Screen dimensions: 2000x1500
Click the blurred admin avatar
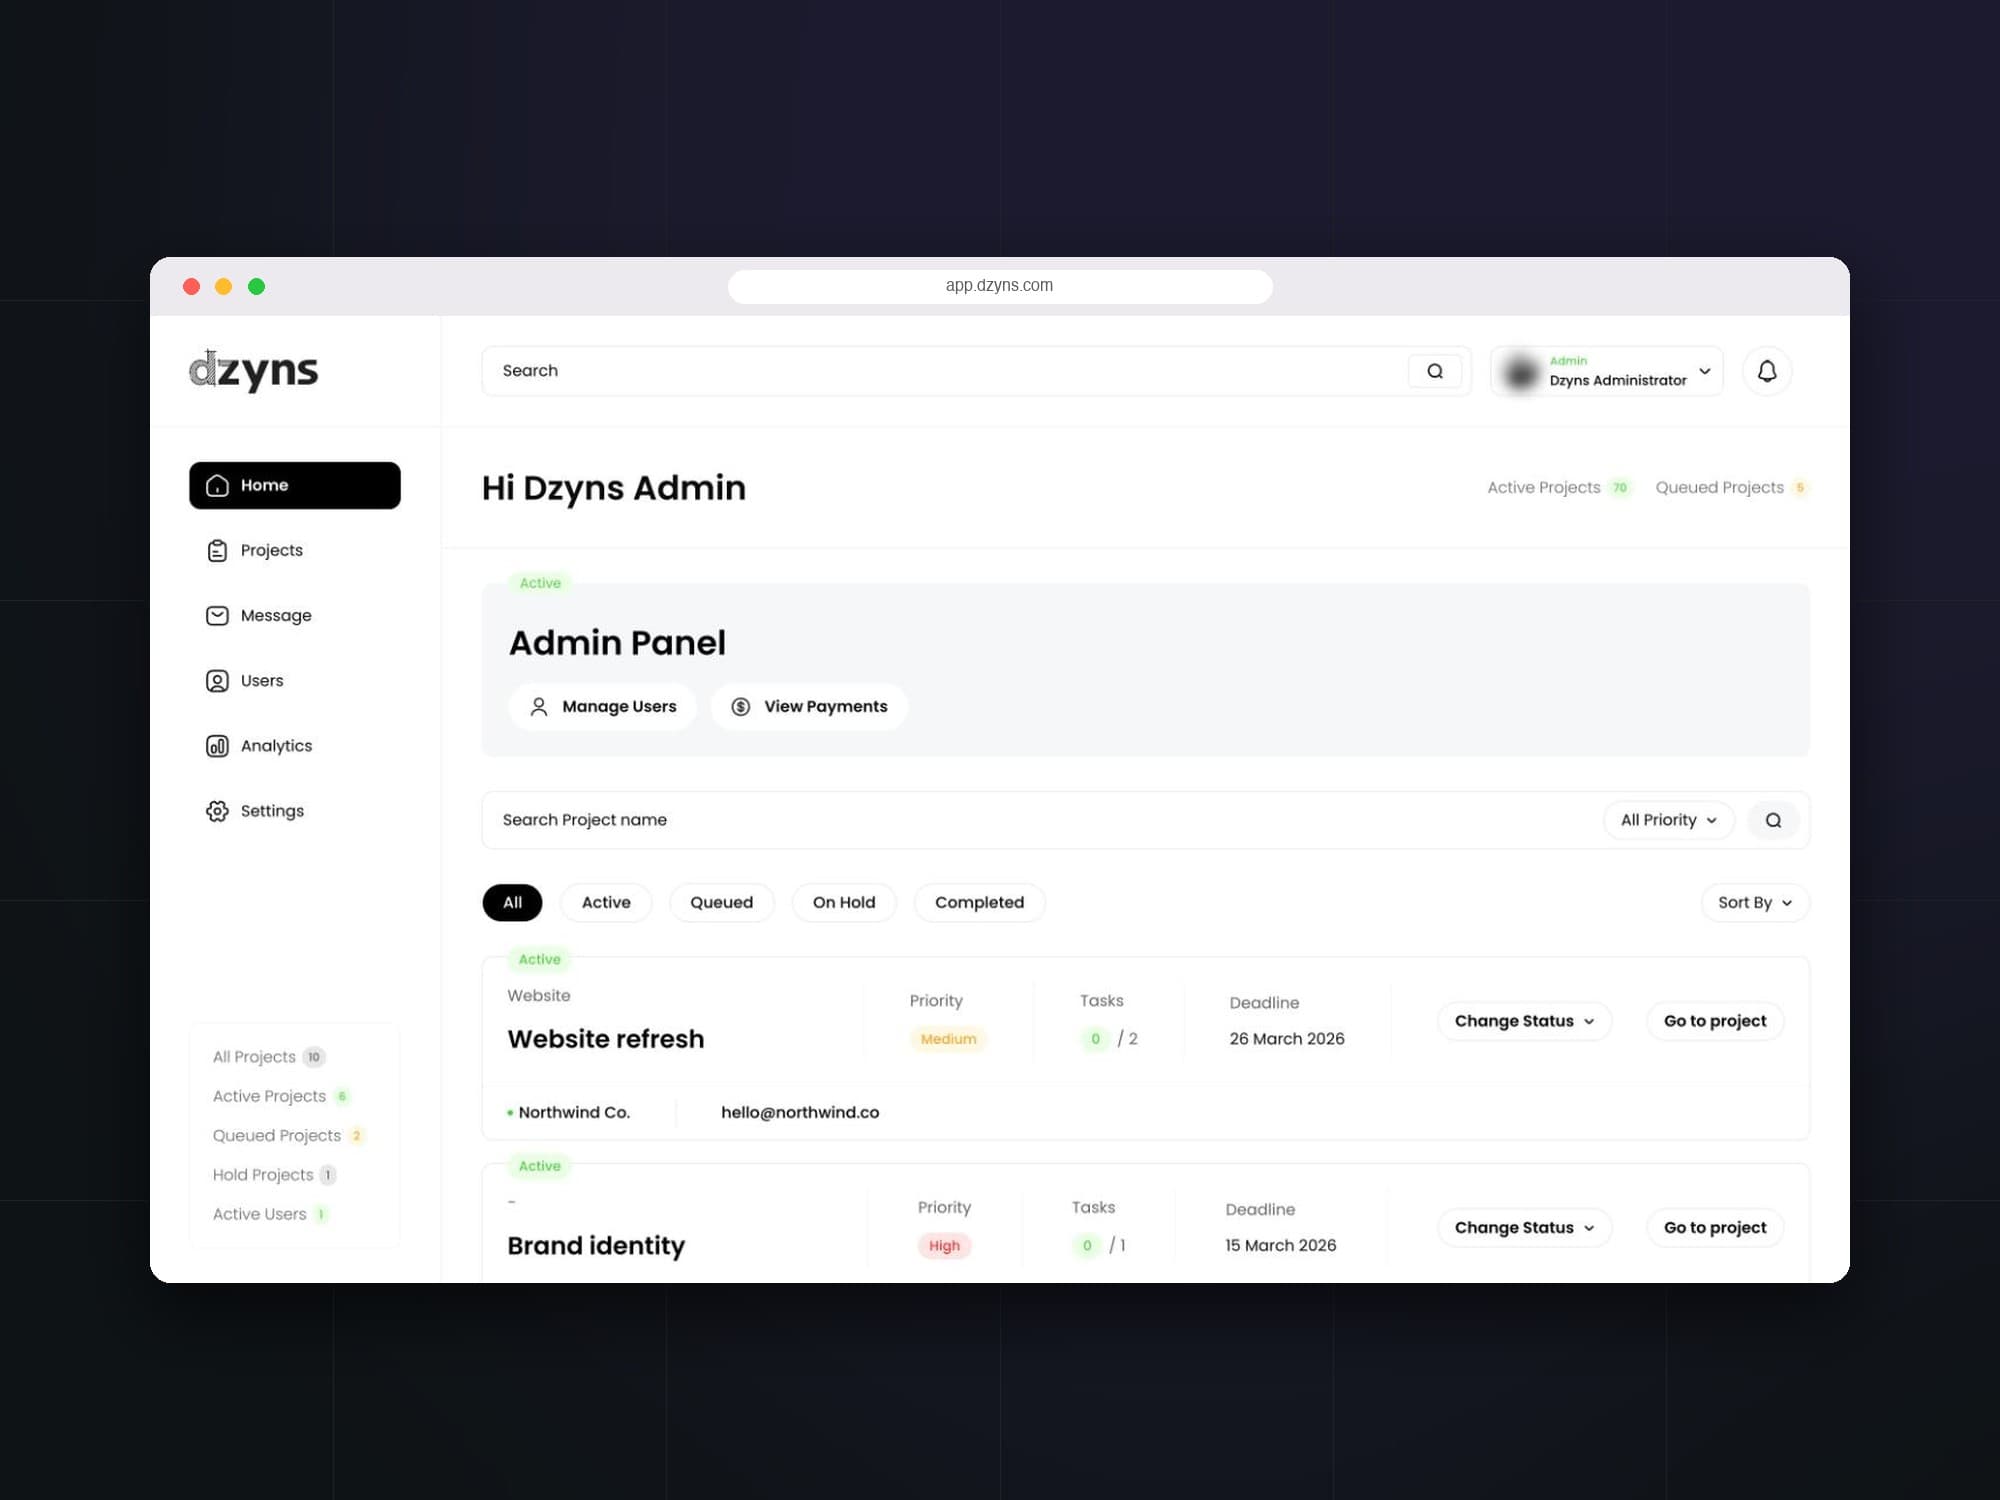click(1520, 372)
